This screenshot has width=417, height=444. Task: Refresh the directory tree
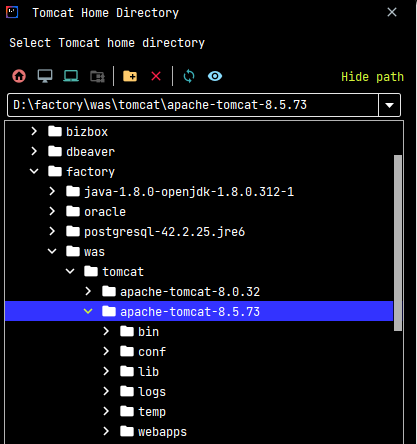pyautogui.click(x=189, y=76)
